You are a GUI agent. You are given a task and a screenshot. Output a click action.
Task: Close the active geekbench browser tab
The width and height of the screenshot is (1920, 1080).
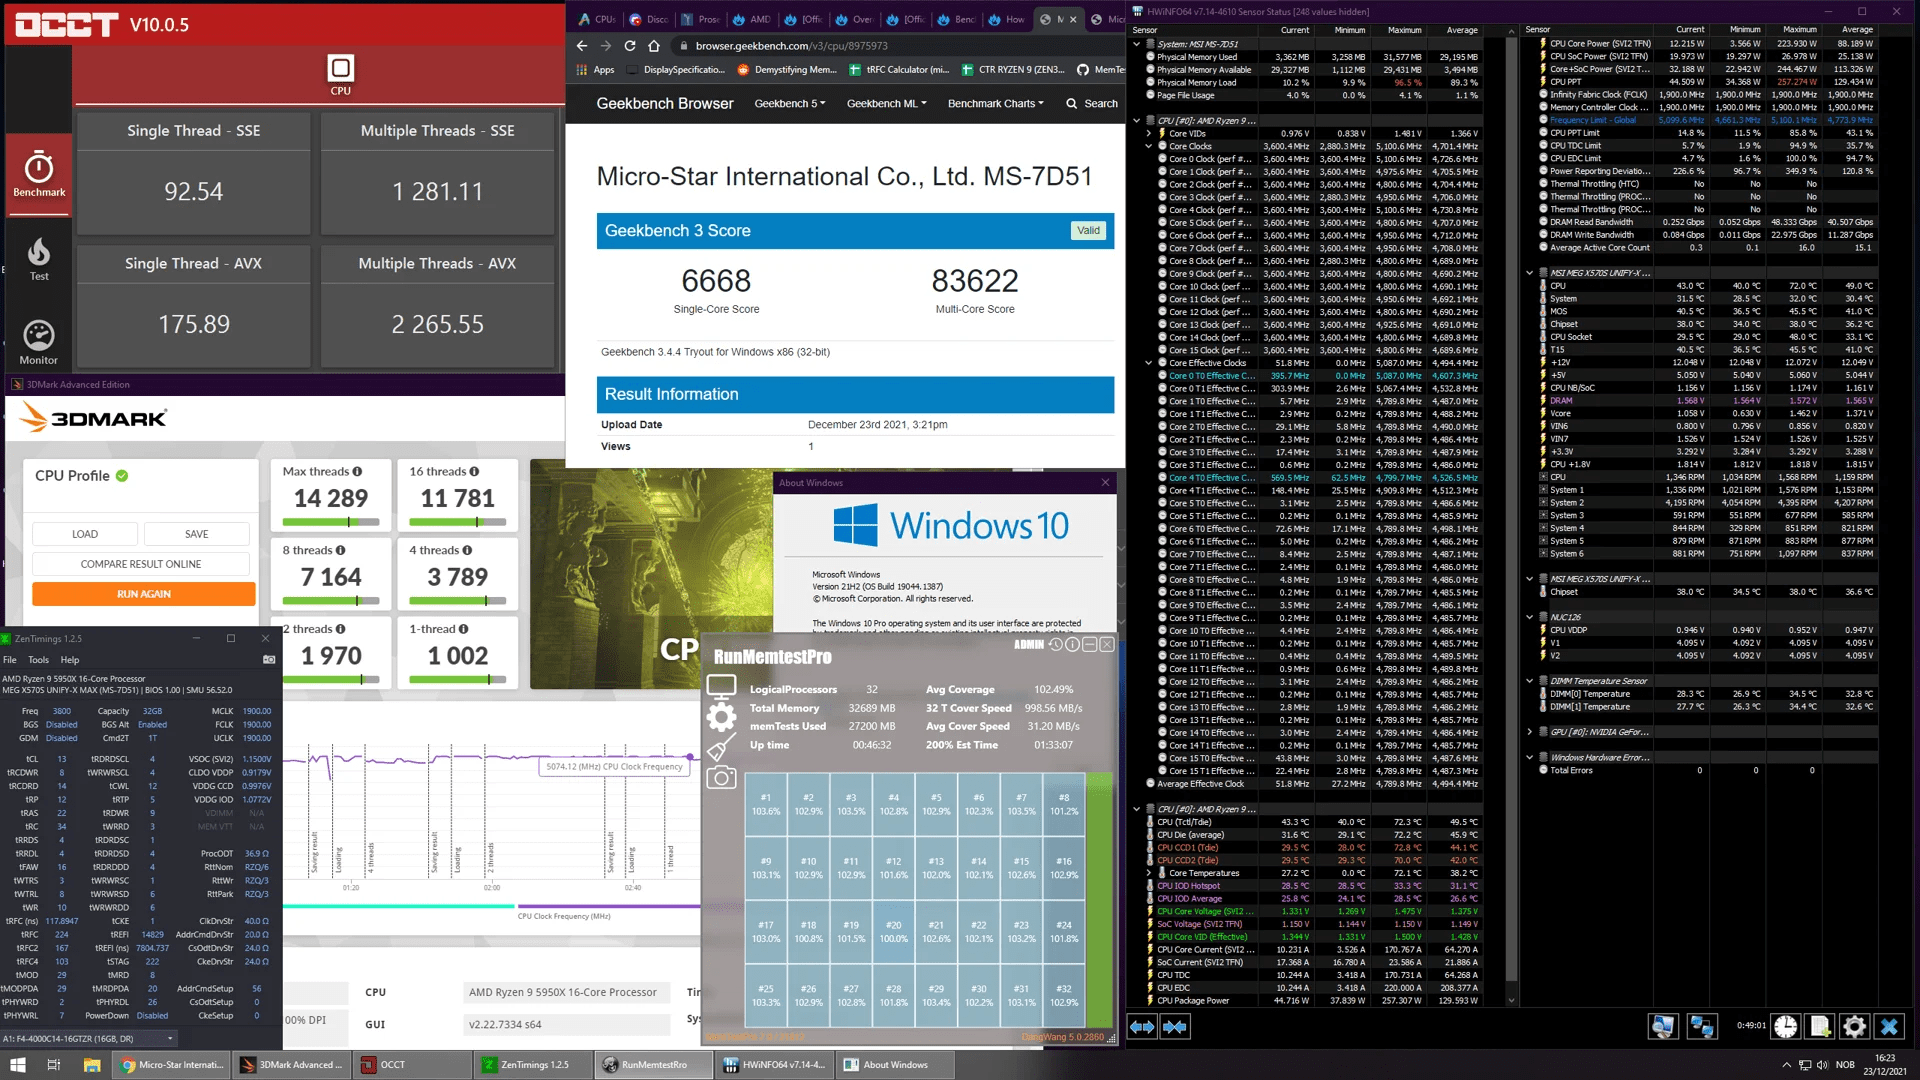[x=1073, y=19]
